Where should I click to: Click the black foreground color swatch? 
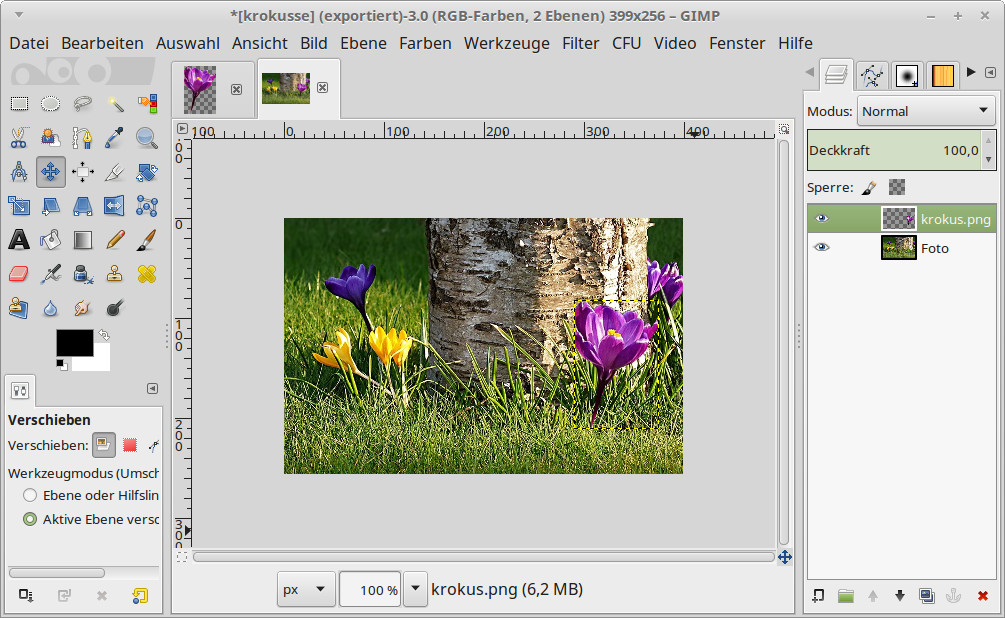(x=73, y=342)
